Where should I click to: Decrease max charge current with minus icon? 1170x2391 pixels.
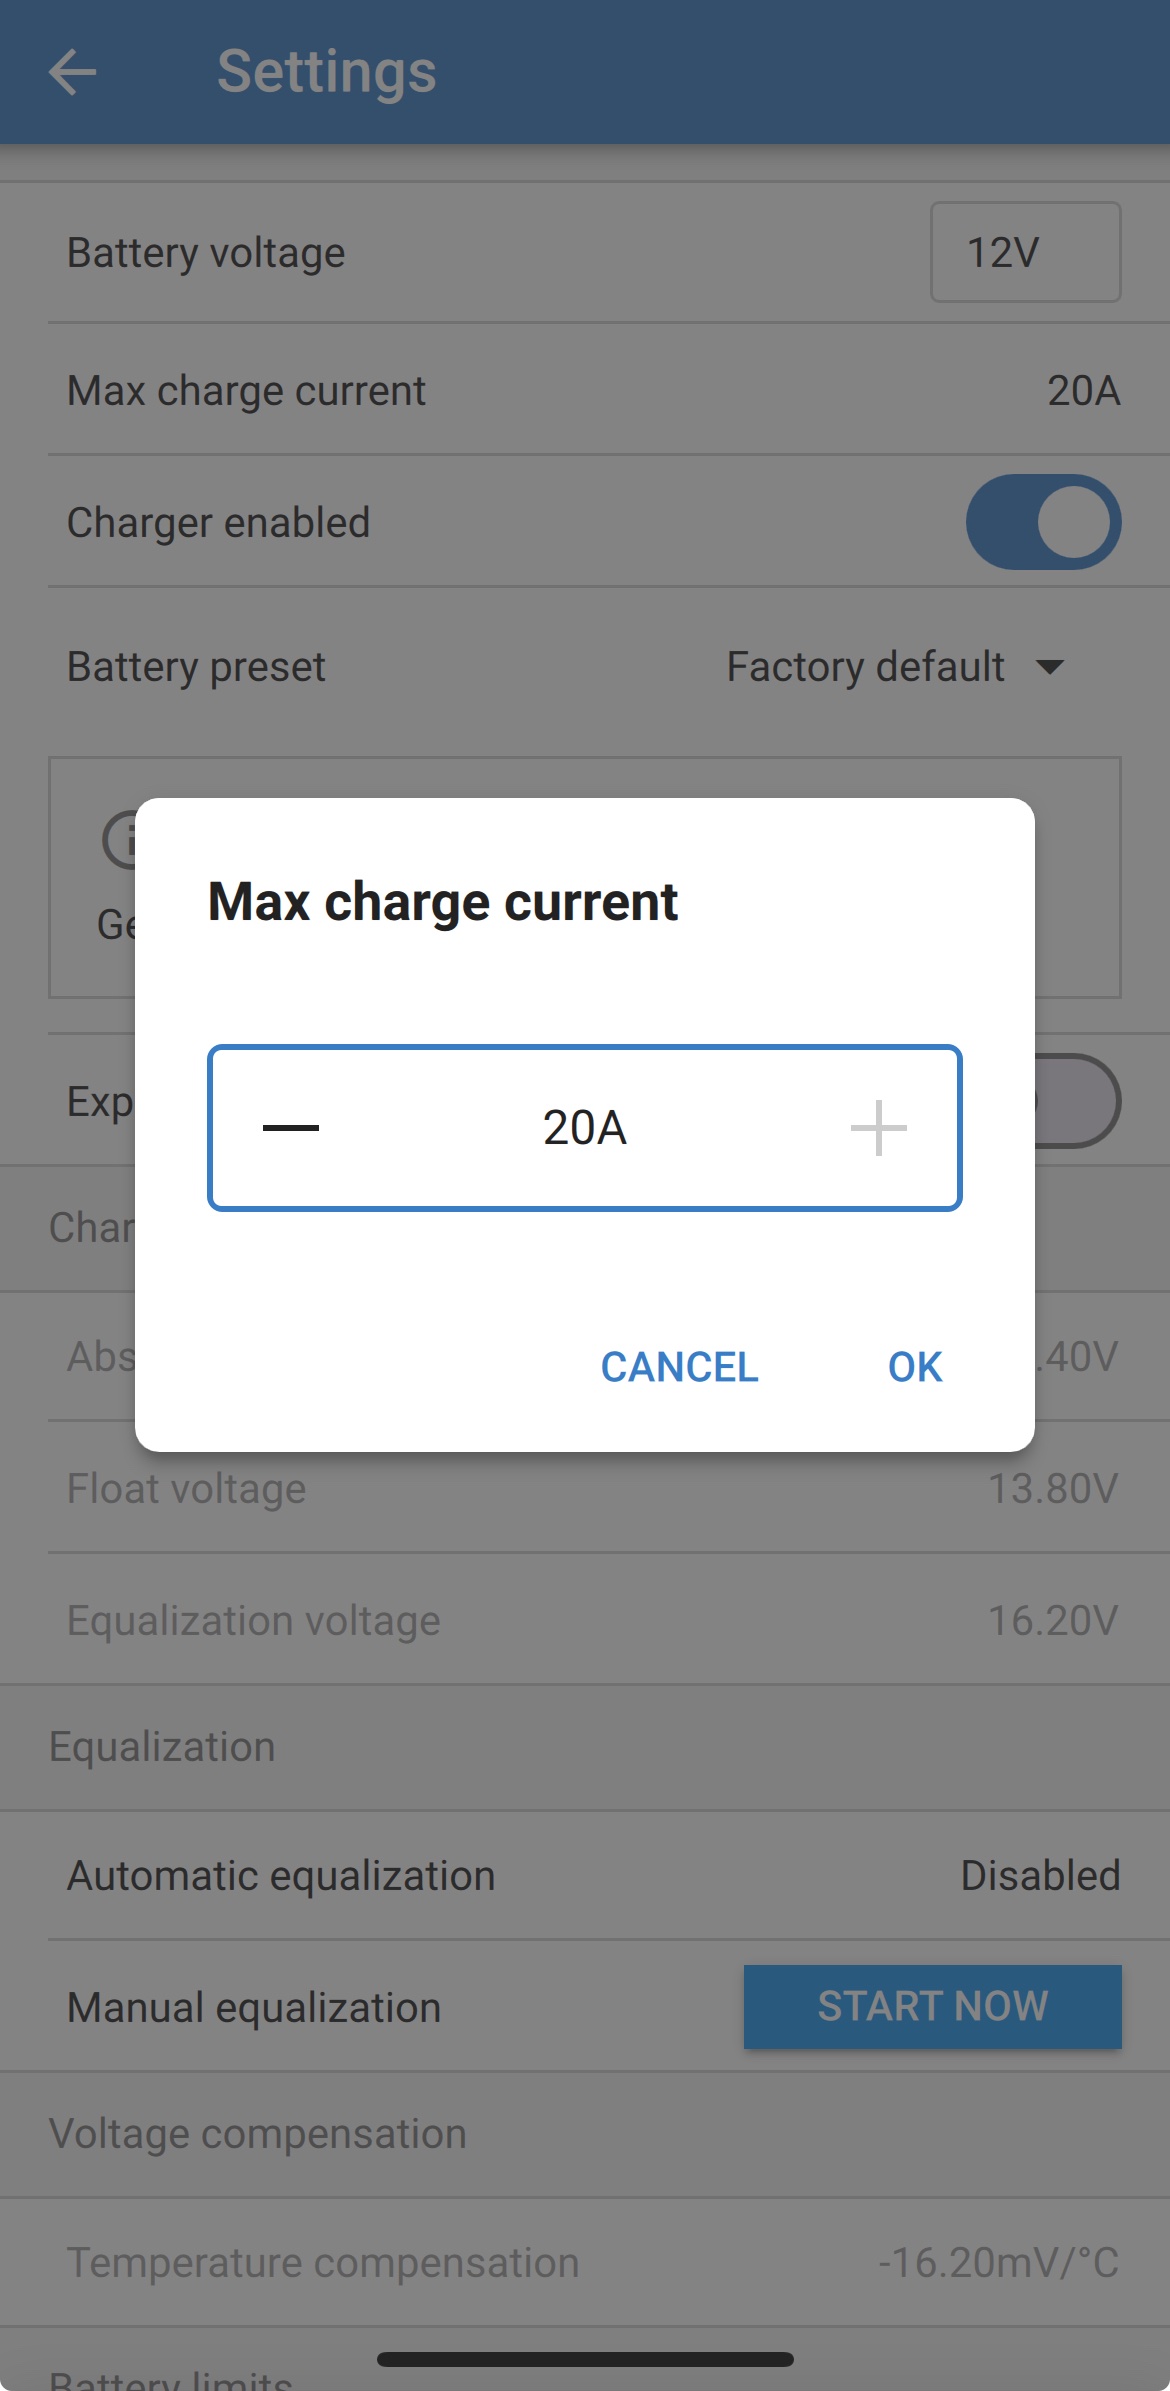pyautogui.click(x=290, y=1128)
